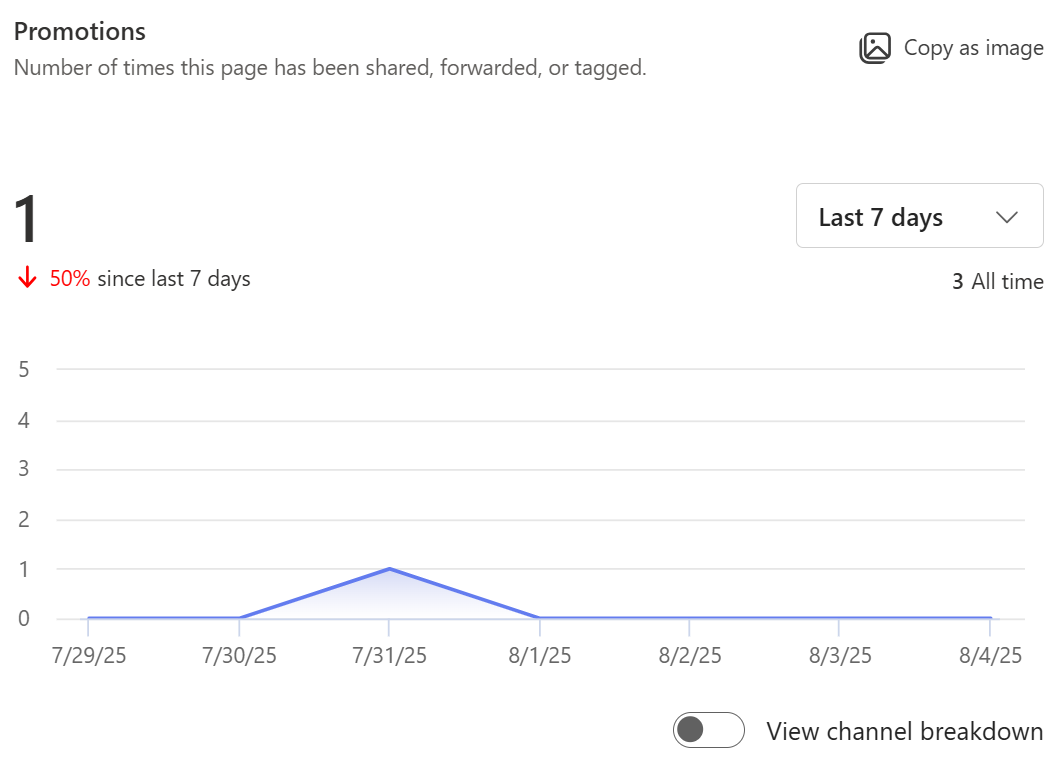Click the Copy as image text
The width and height of the screenshot is (1056, 778).
click(973, 47)
